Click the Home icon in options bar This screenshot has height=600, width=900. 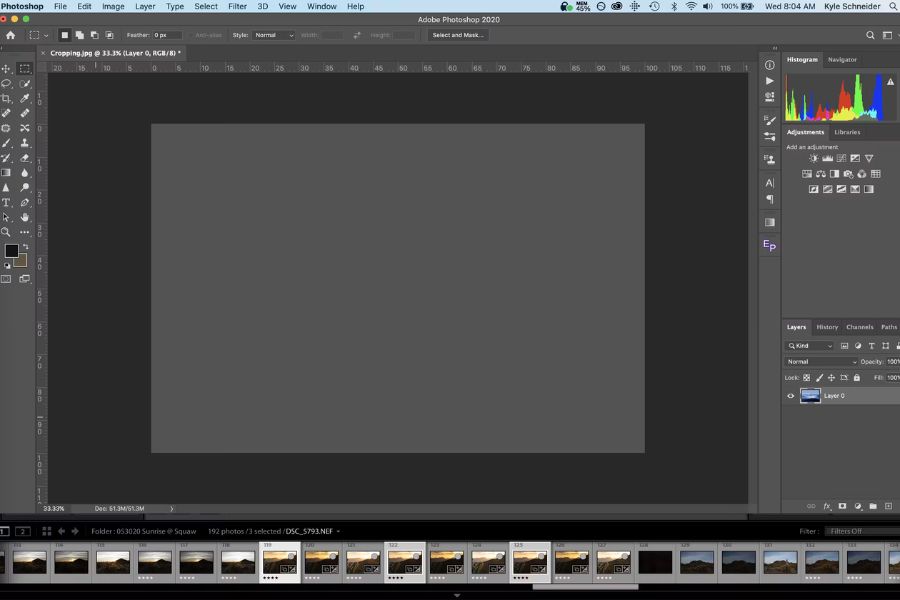[x=10, y=35]
